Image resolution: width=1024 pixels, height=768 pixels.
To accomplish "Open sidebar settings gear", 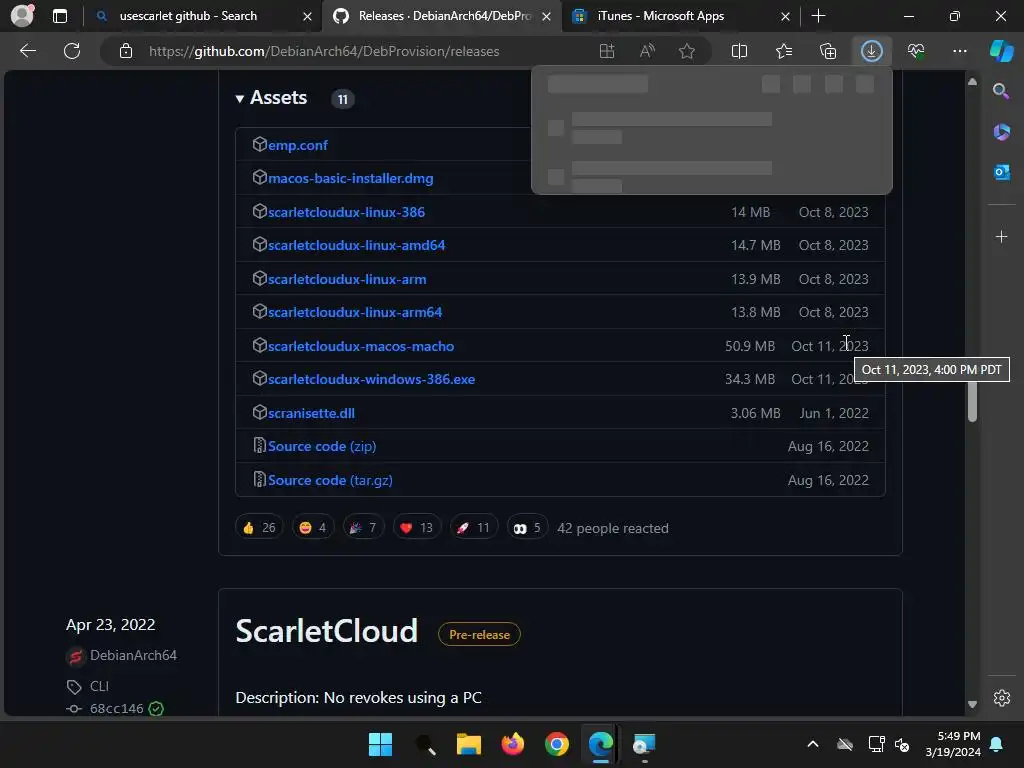I will (x=1001, y=698).
